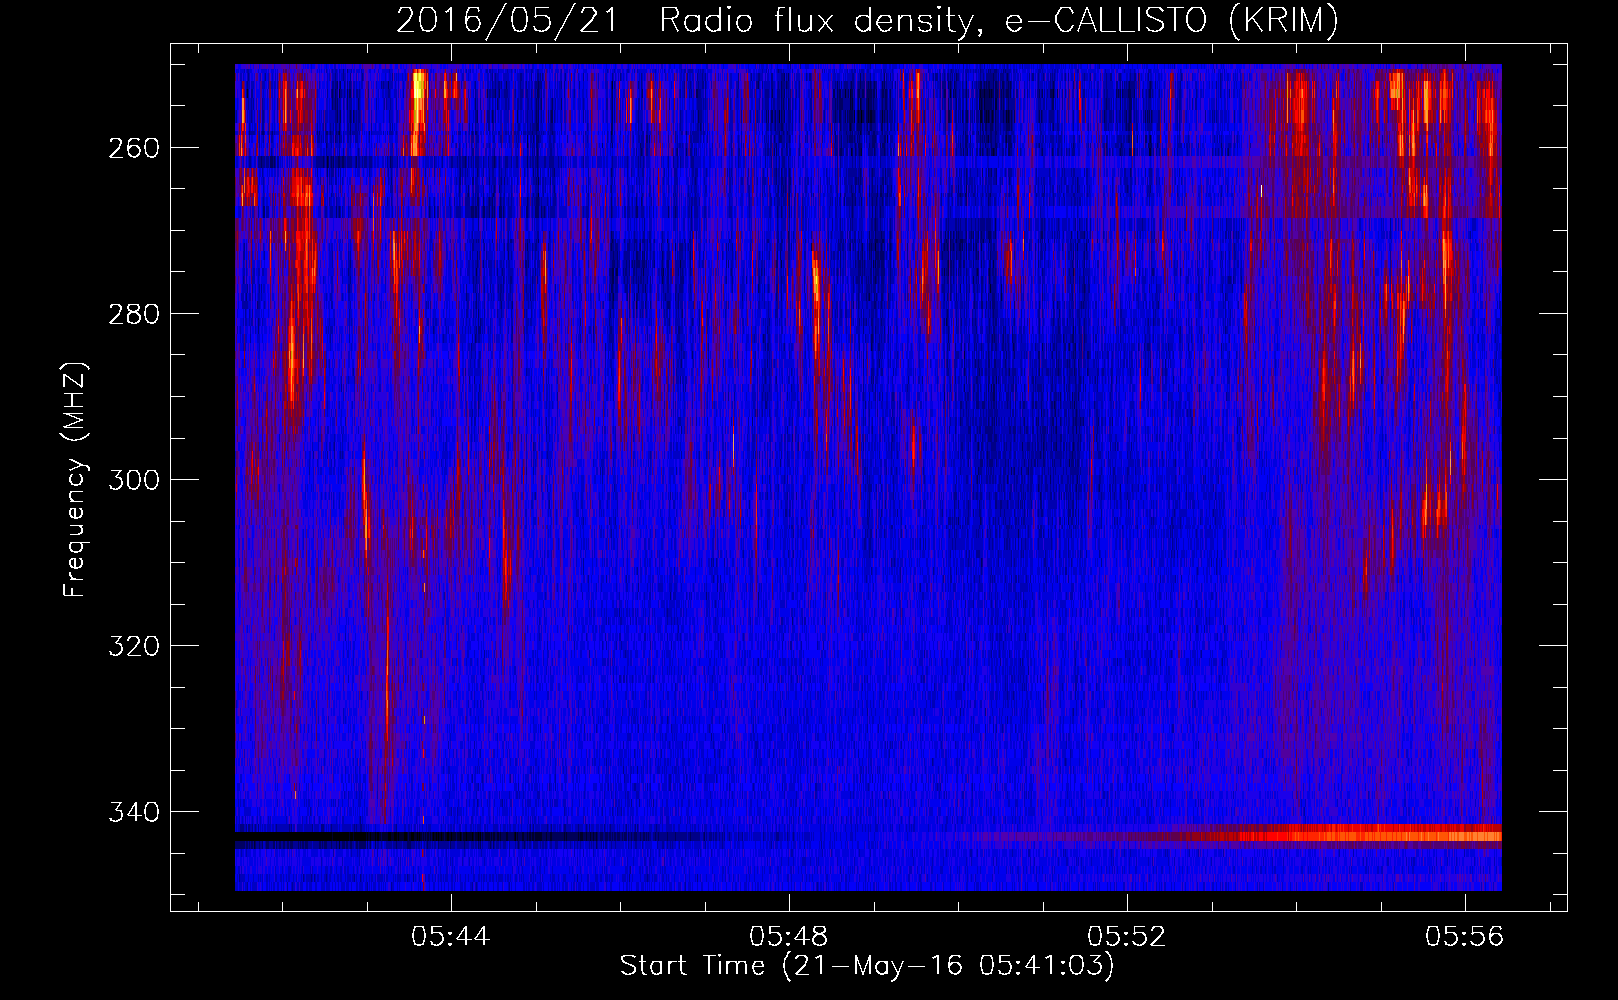The width and height of the screenshot is (1618, 1000).
Task: Click the 340 frequency tick label
Action: pos(133,812)
